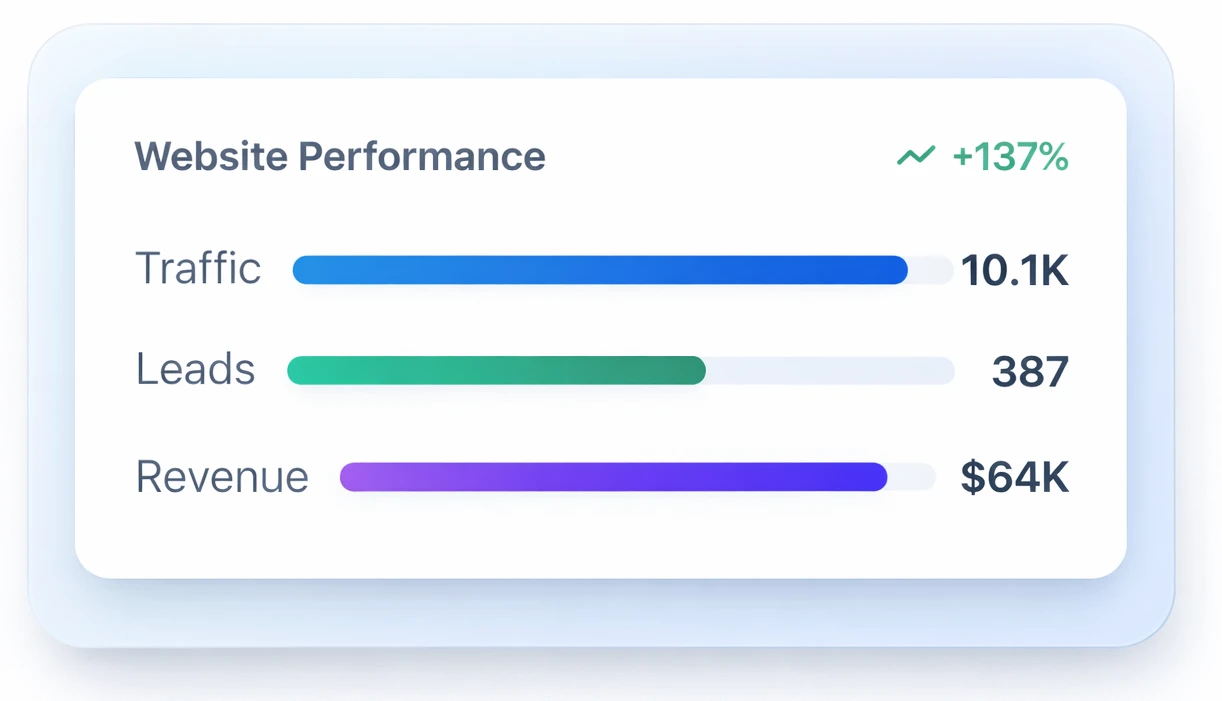Click the green upward trend arrow icon
This screenshot has height=701, width=1222.
coord(915,156)
